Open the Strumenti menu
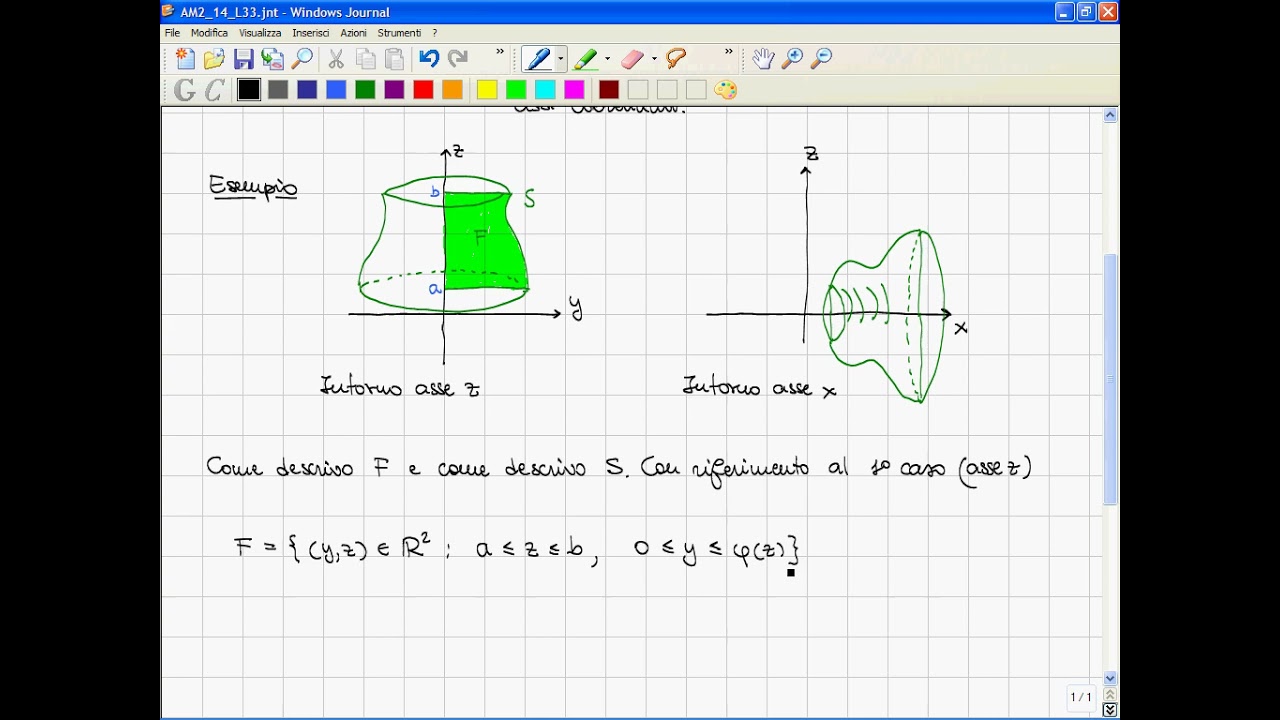This screenshot has width=1280, height=720. 399,33
